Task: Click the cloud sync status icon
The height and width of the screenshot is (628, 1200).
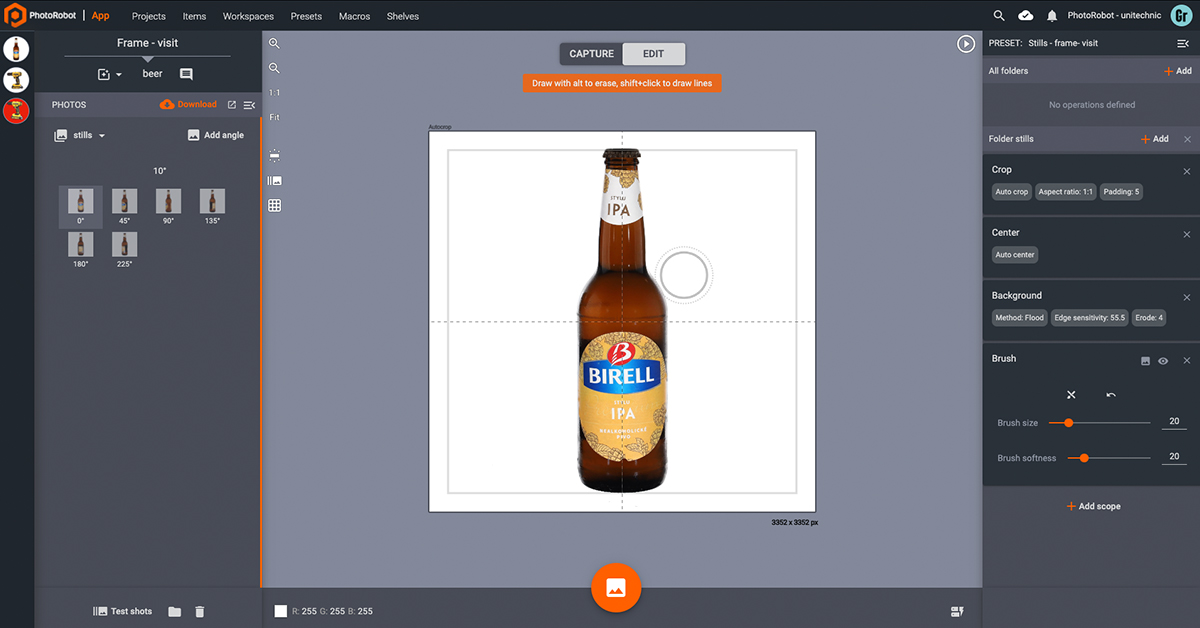Action: click(x=1025, y=16)
